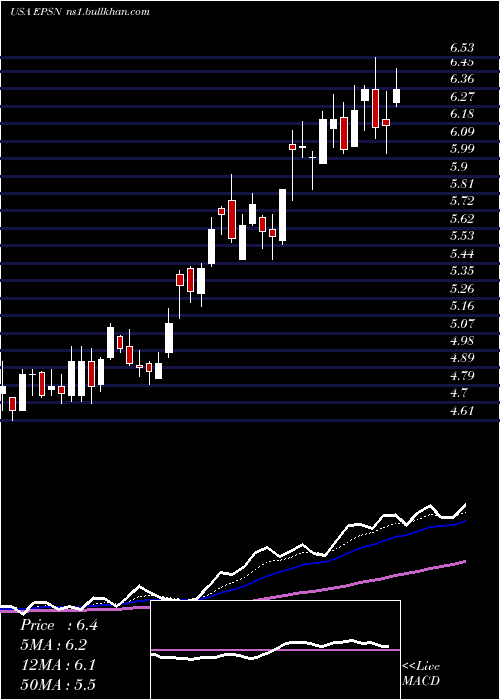The height and width of the screenshot is (700, 500).
Task: Click the blue 12MA line at its right end
Action: pos(464,521)
